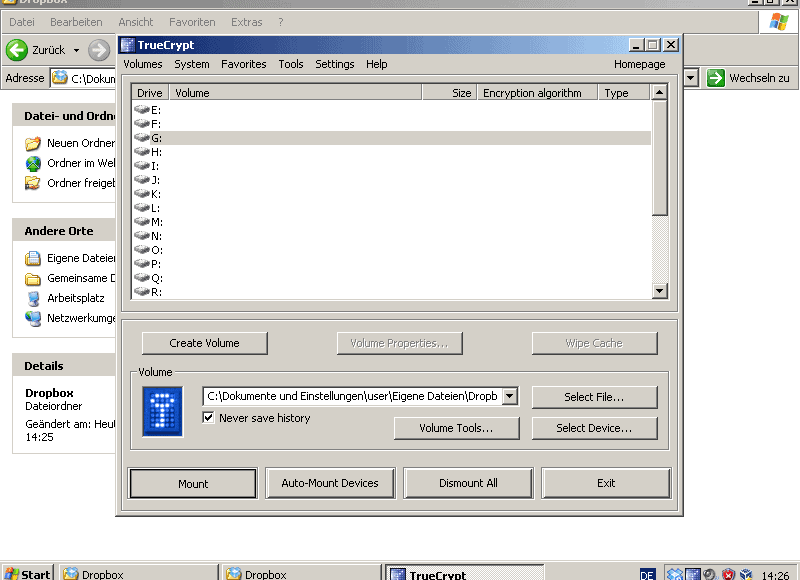Viewport: 800px width, 580px height.
Task: Click the drive list scrollbar thumb
Action: 659,158
